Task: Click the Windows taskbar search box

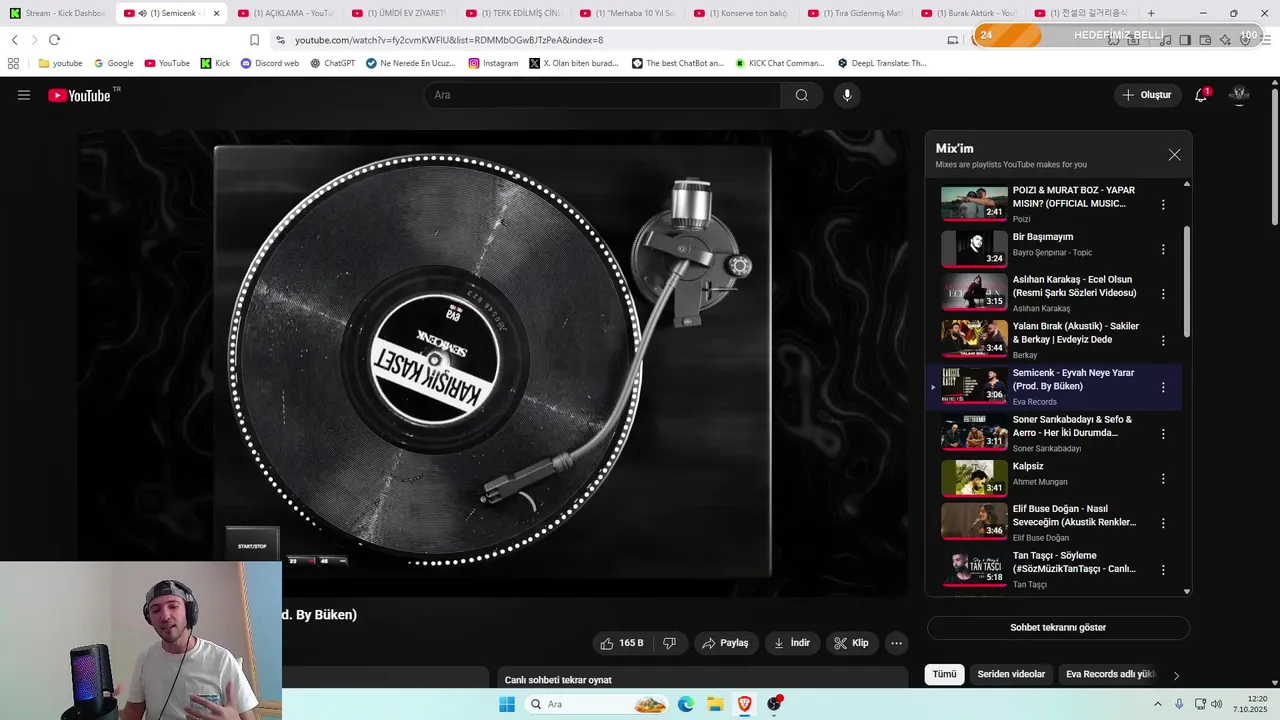Action: coord(596,704)
